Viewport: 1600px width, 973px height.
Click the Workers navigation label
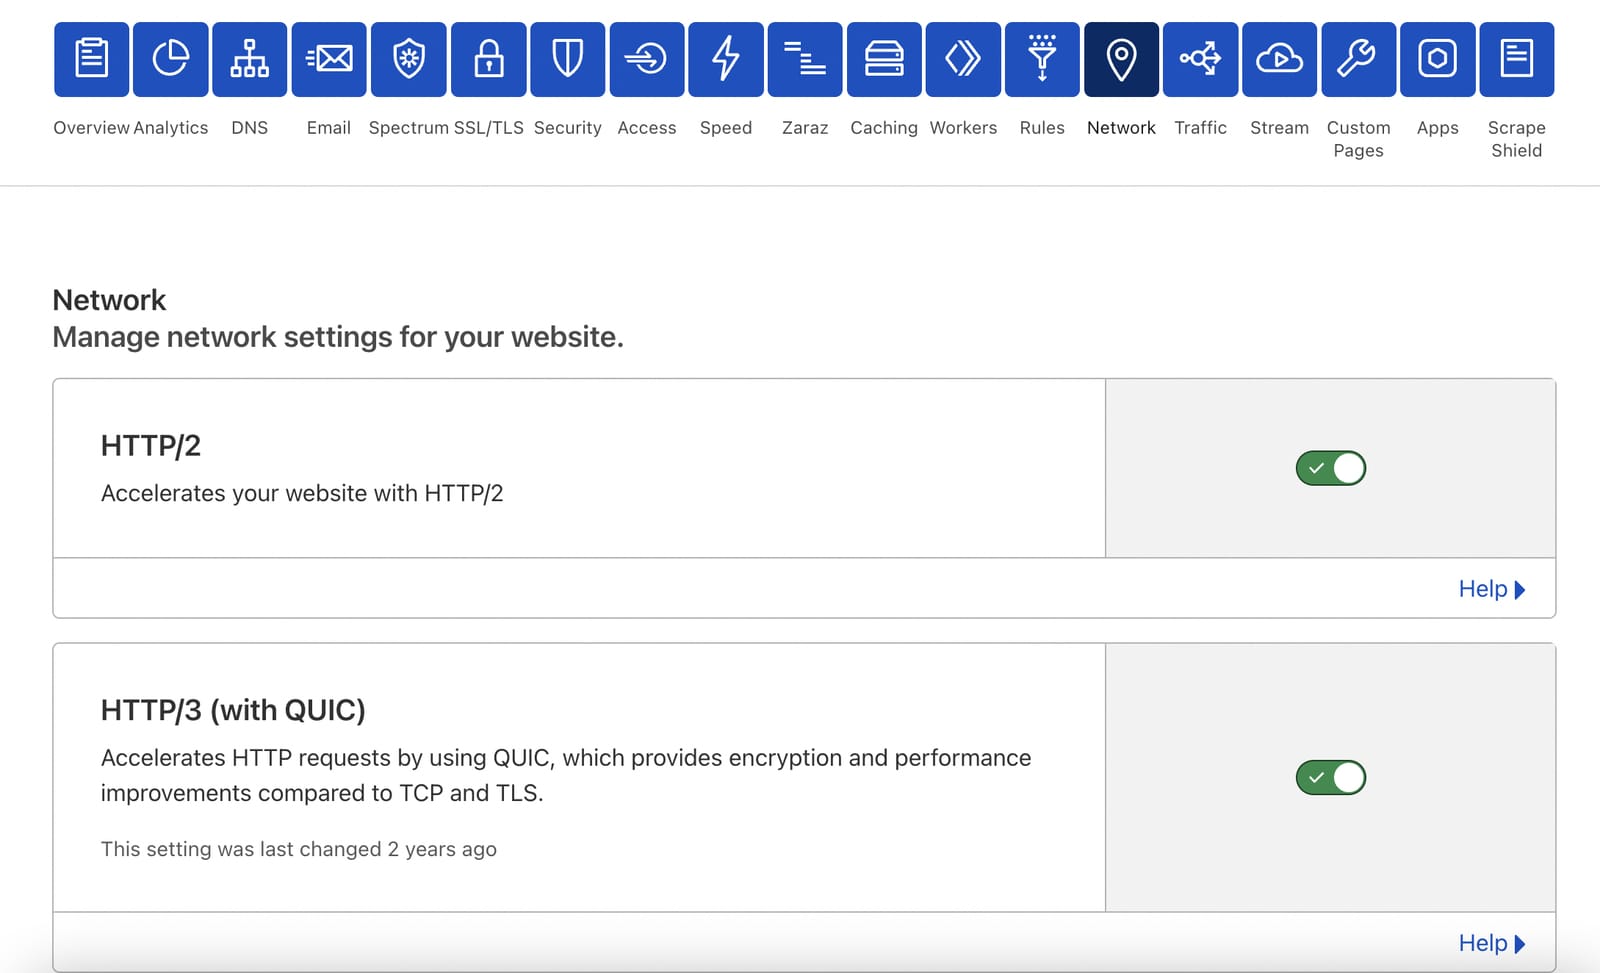coord(963,128)
